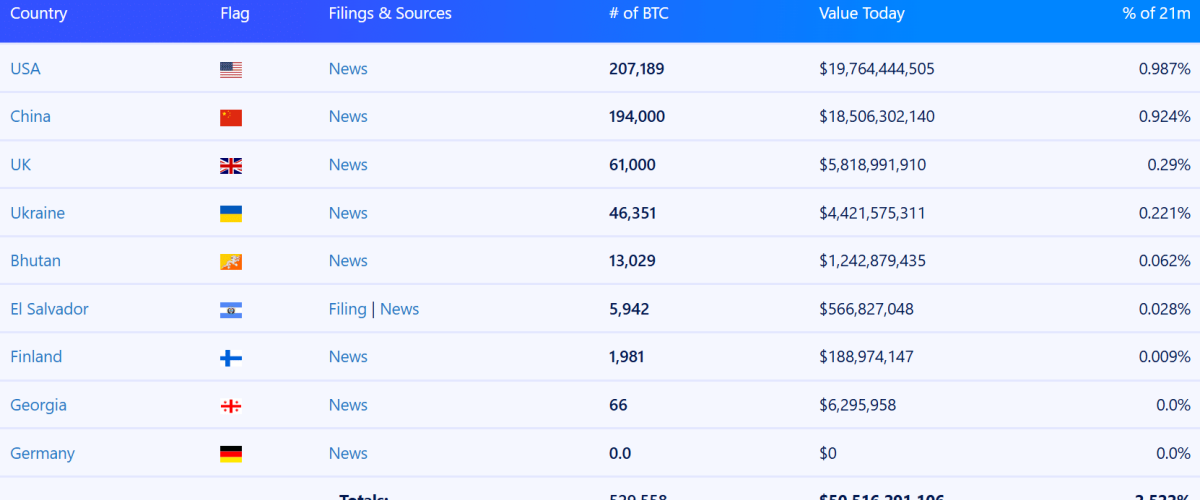Click the Georgia flag icon
1200x500 pixels.
tap(231, 406)
